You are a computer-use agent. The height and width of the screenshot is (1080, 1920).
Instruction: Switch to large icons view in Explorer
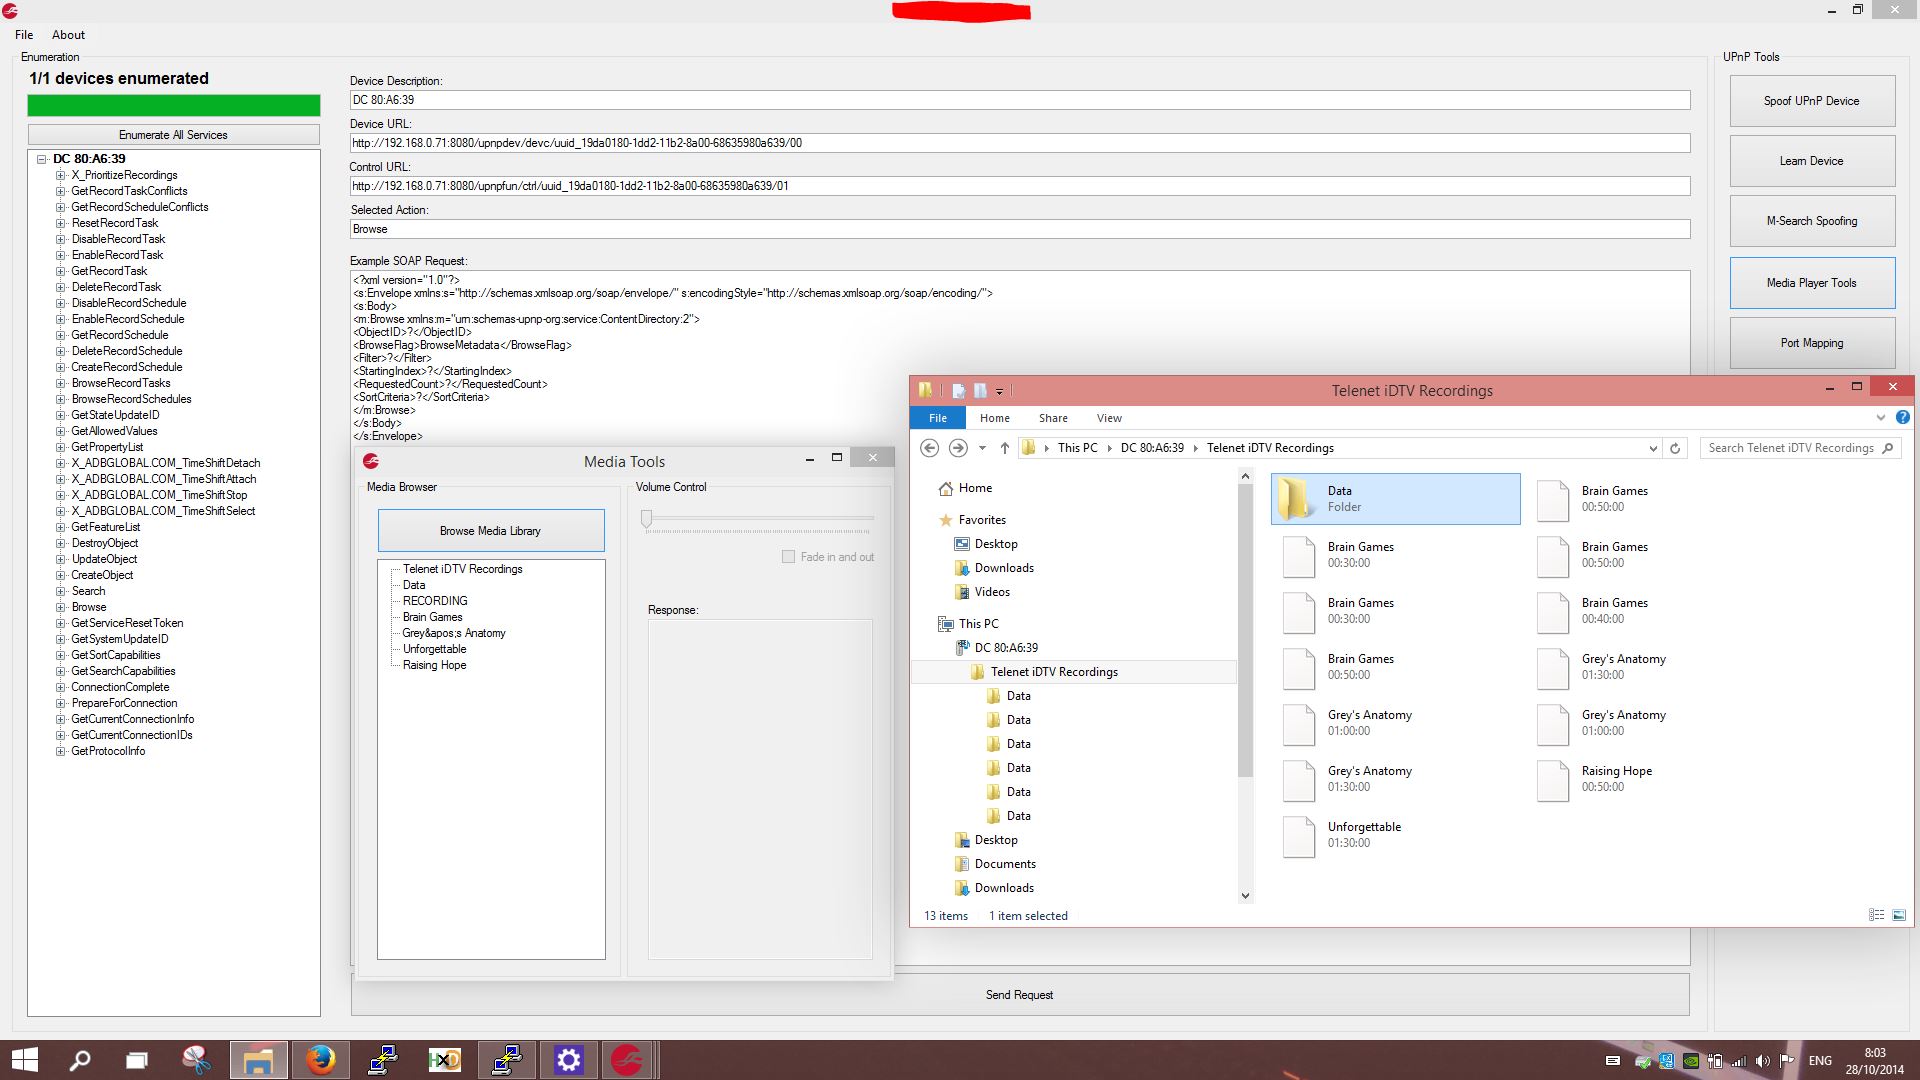[x=1899, y=915]
